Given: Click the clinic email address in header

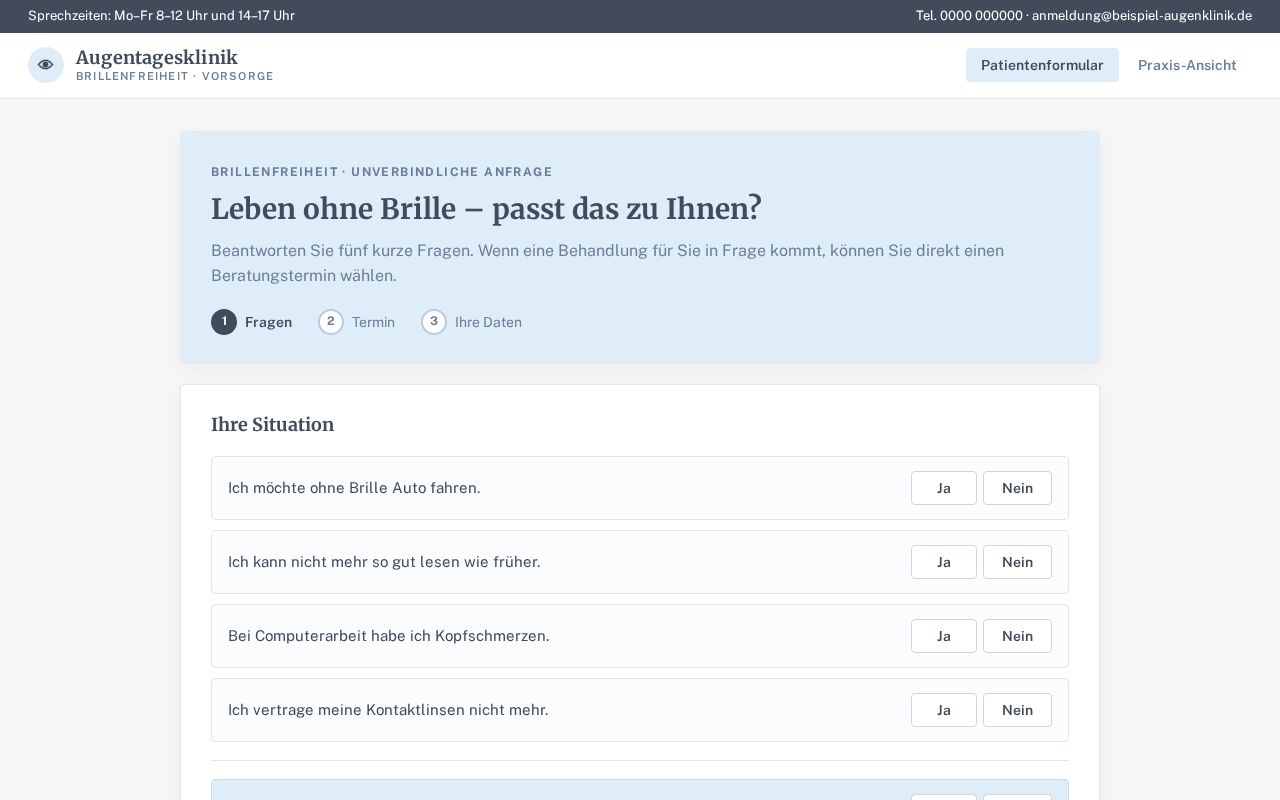Looking at the screenshot, I should [x=1142, y=16].
